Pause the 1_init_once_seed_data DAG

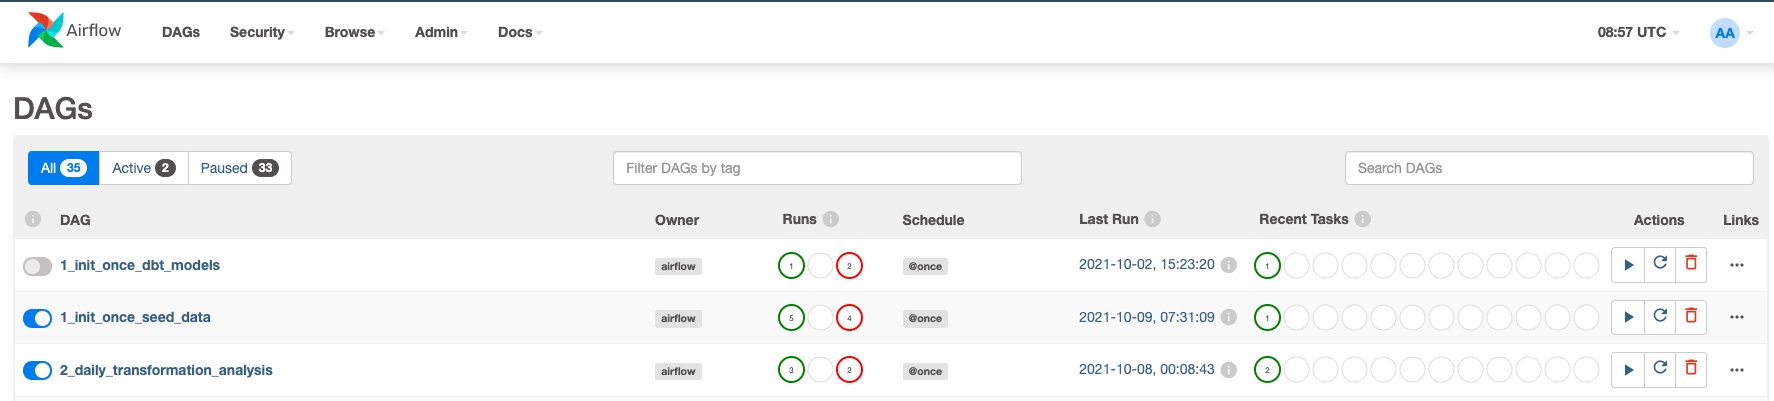pos(38,318)
